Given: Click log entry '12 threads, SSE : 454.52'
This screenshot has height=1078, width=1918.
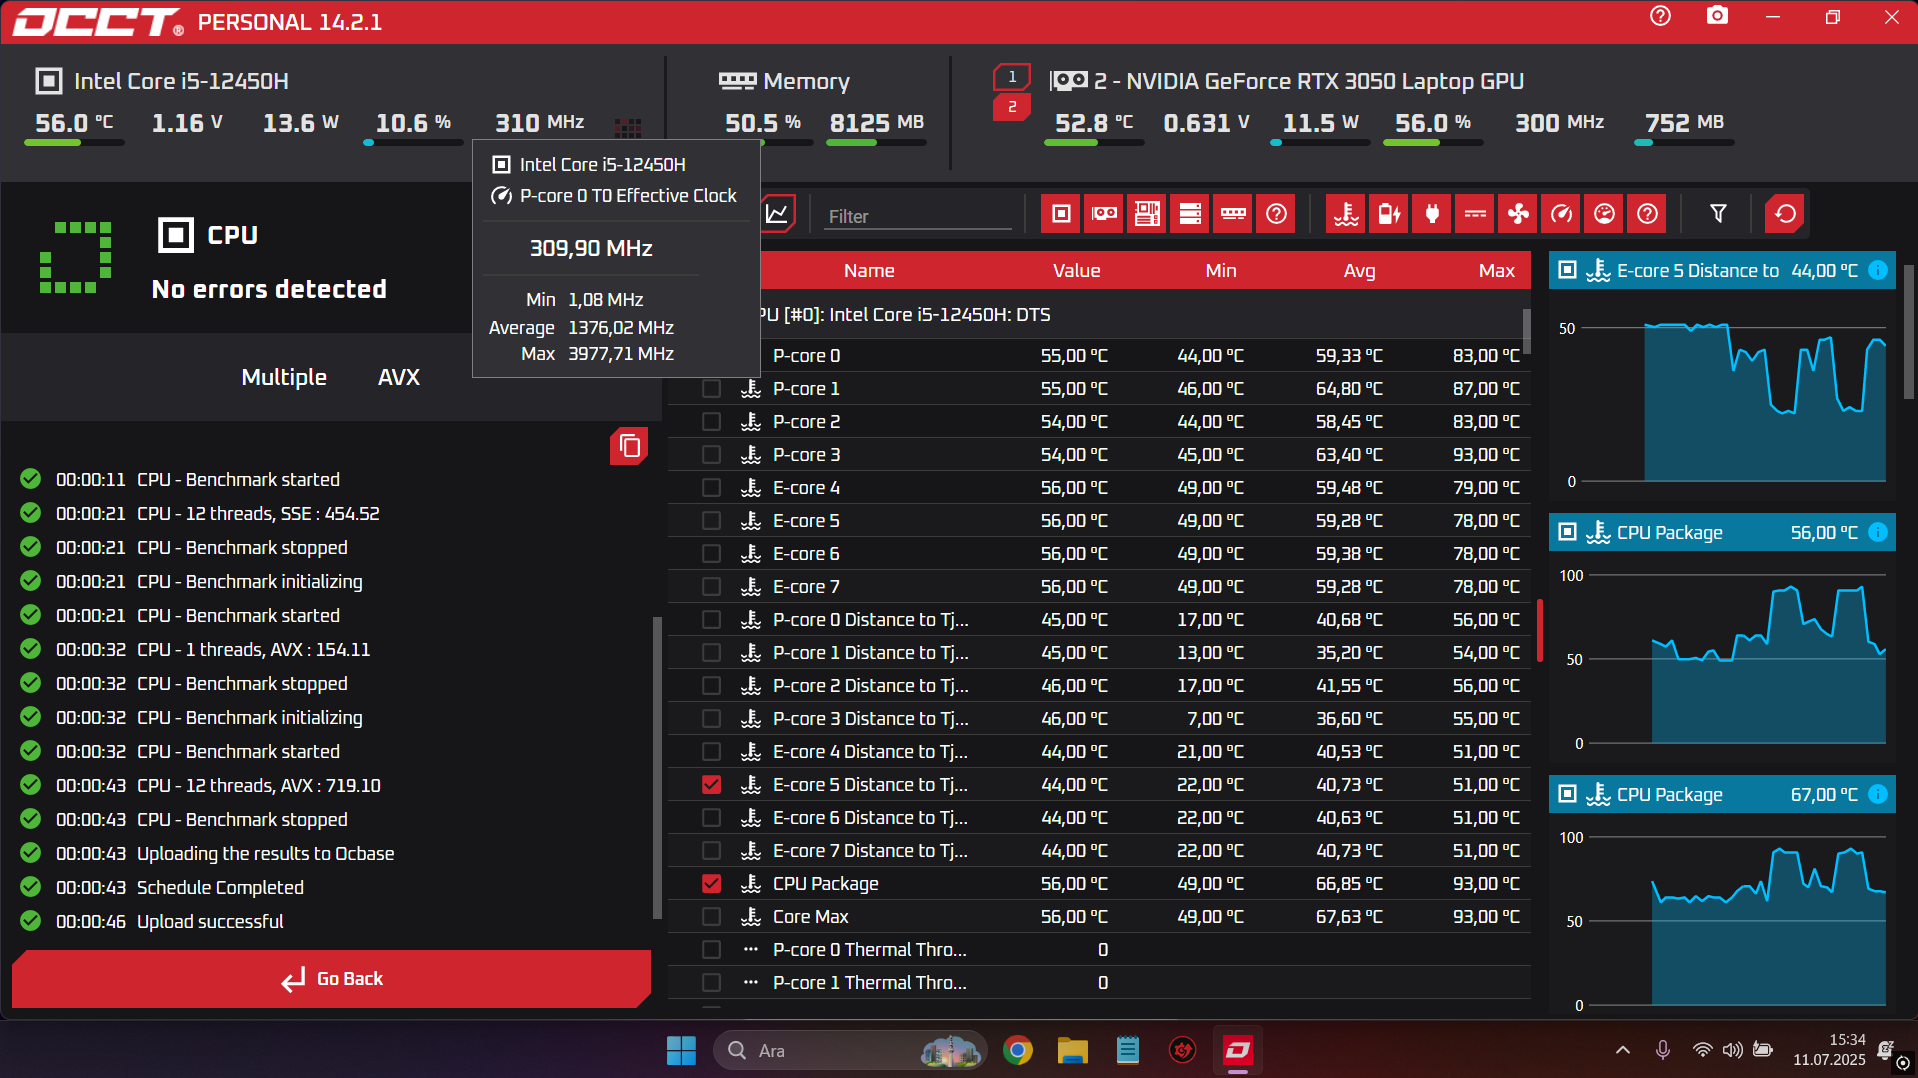Looking at the screenshot, I should point(258,514).
